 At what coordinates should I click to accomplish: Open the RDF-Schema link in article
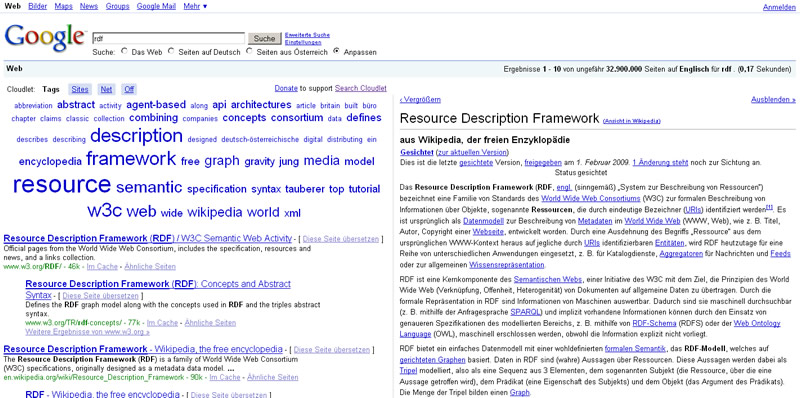coord(654,323)
